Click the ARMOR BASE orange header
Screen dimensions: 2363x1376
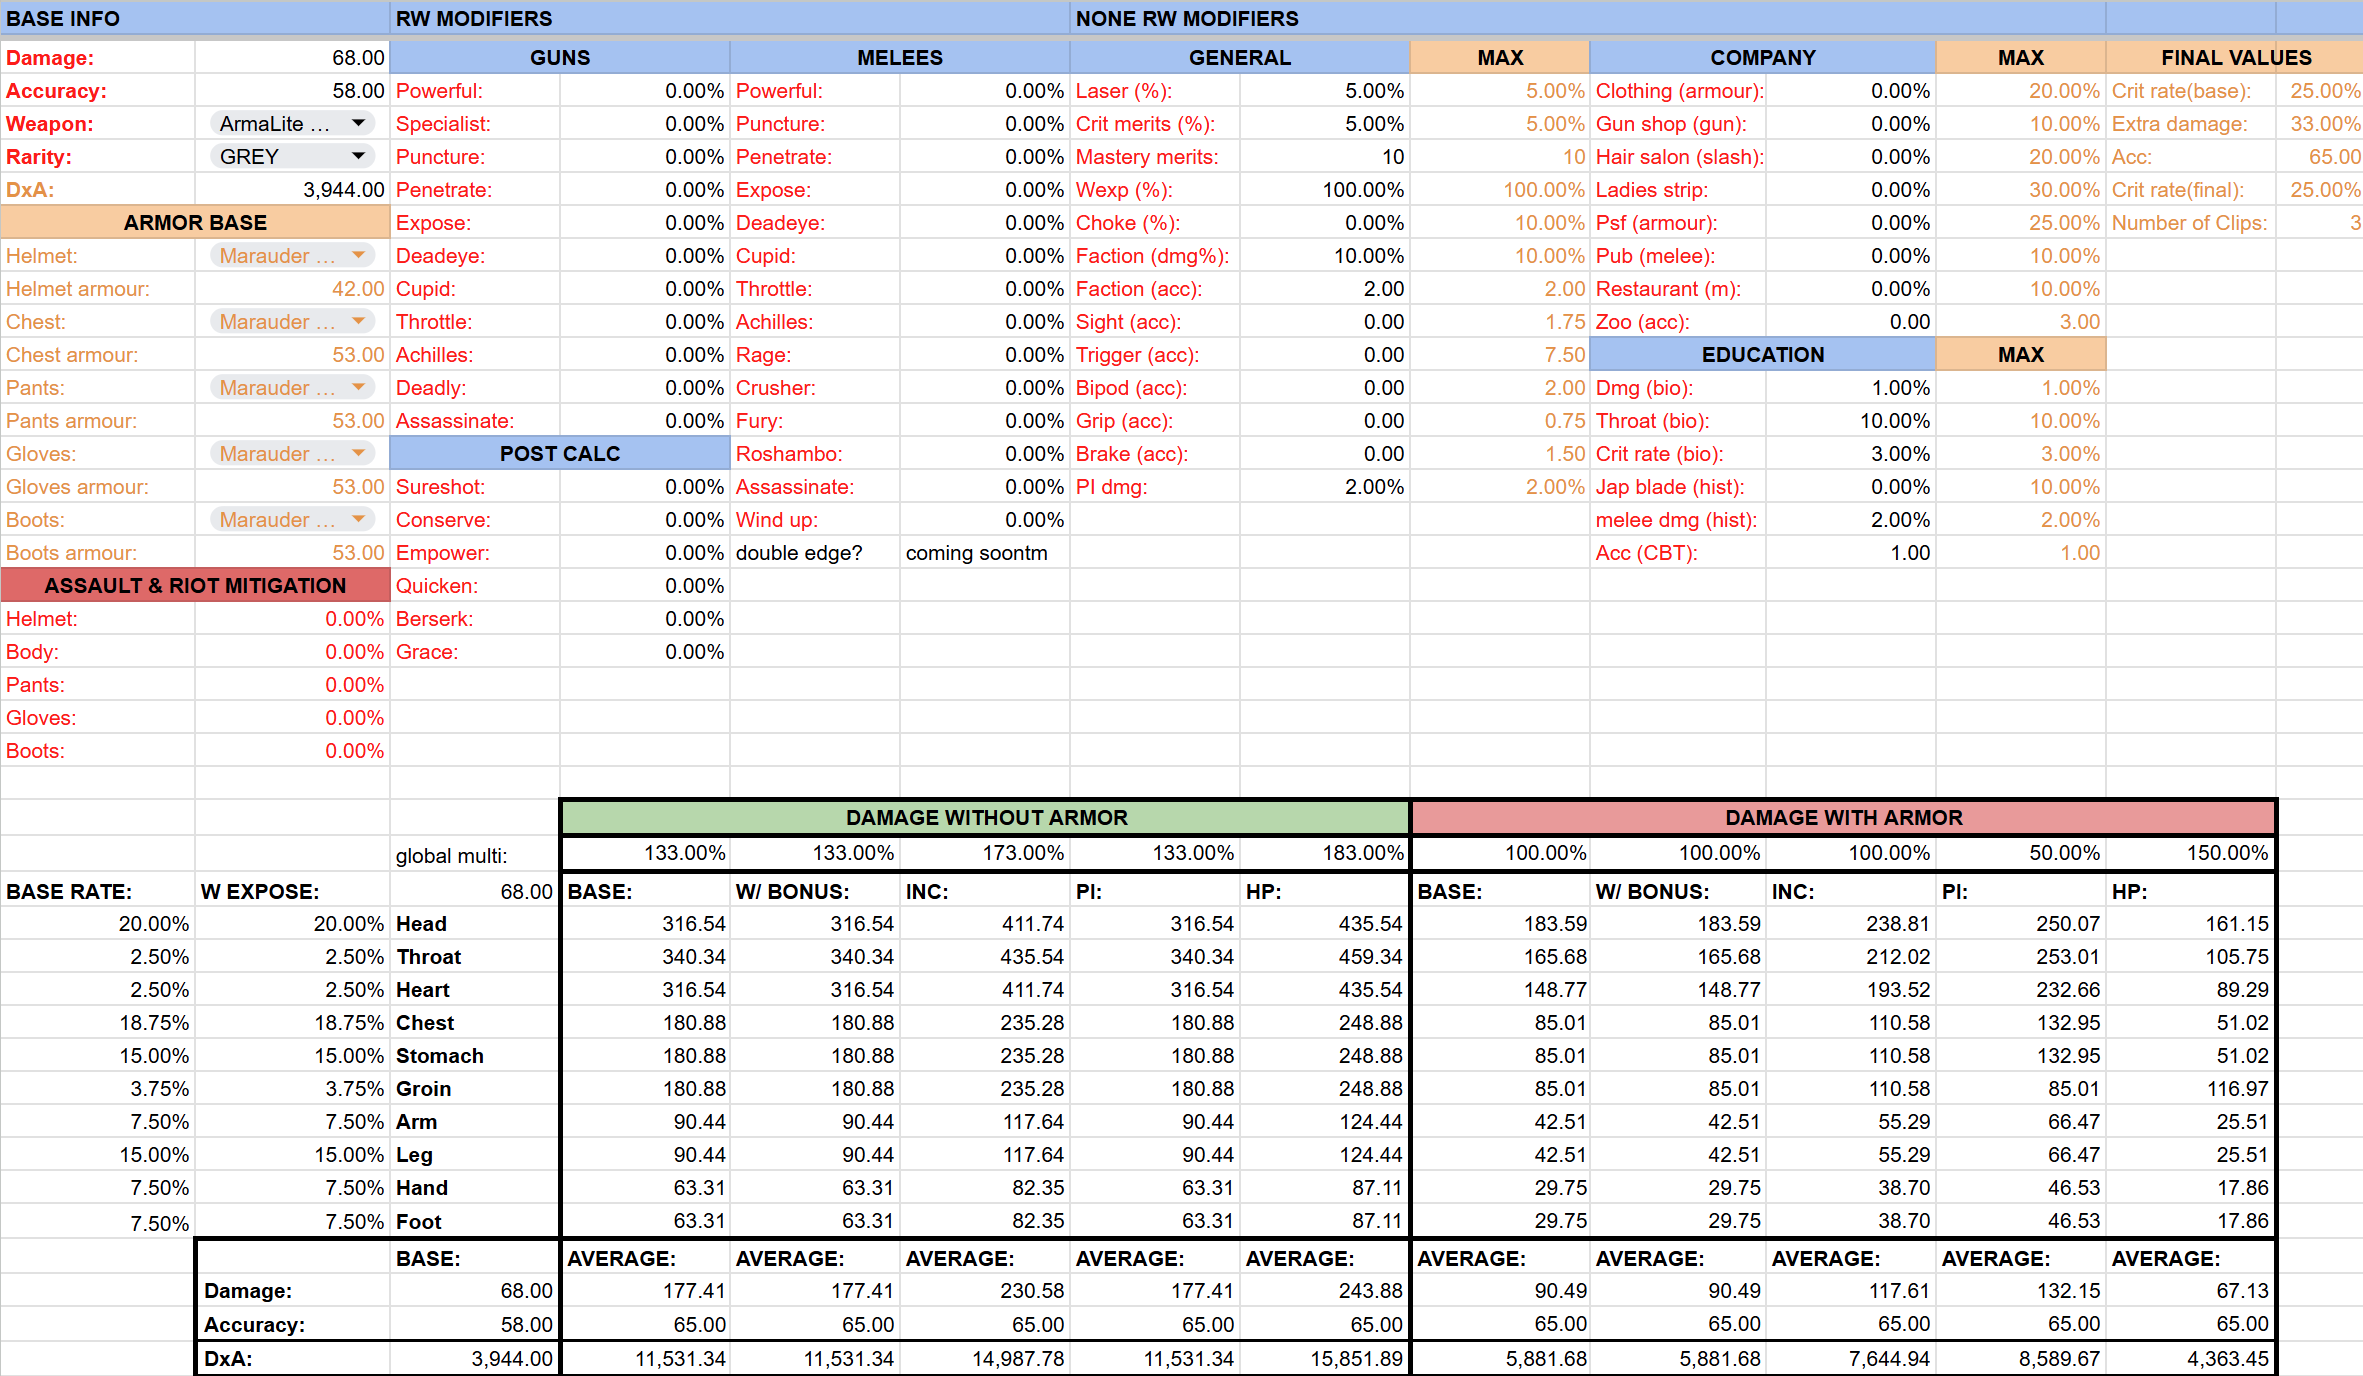click(195, 222)
